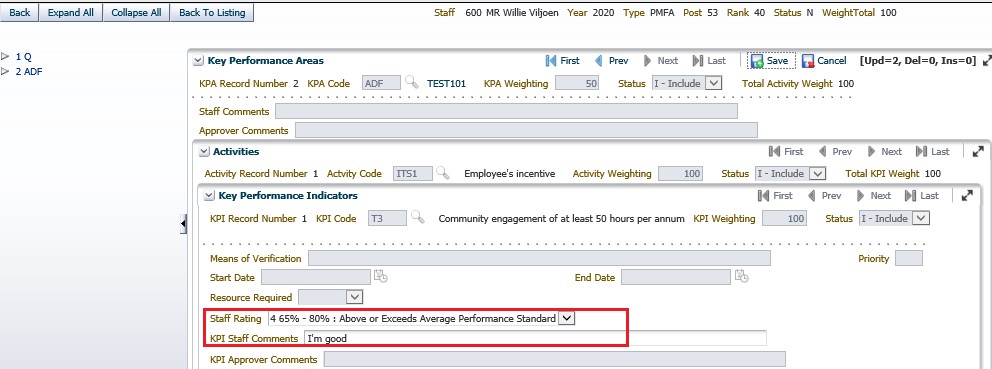Click the Expand All button

[71, 13]
